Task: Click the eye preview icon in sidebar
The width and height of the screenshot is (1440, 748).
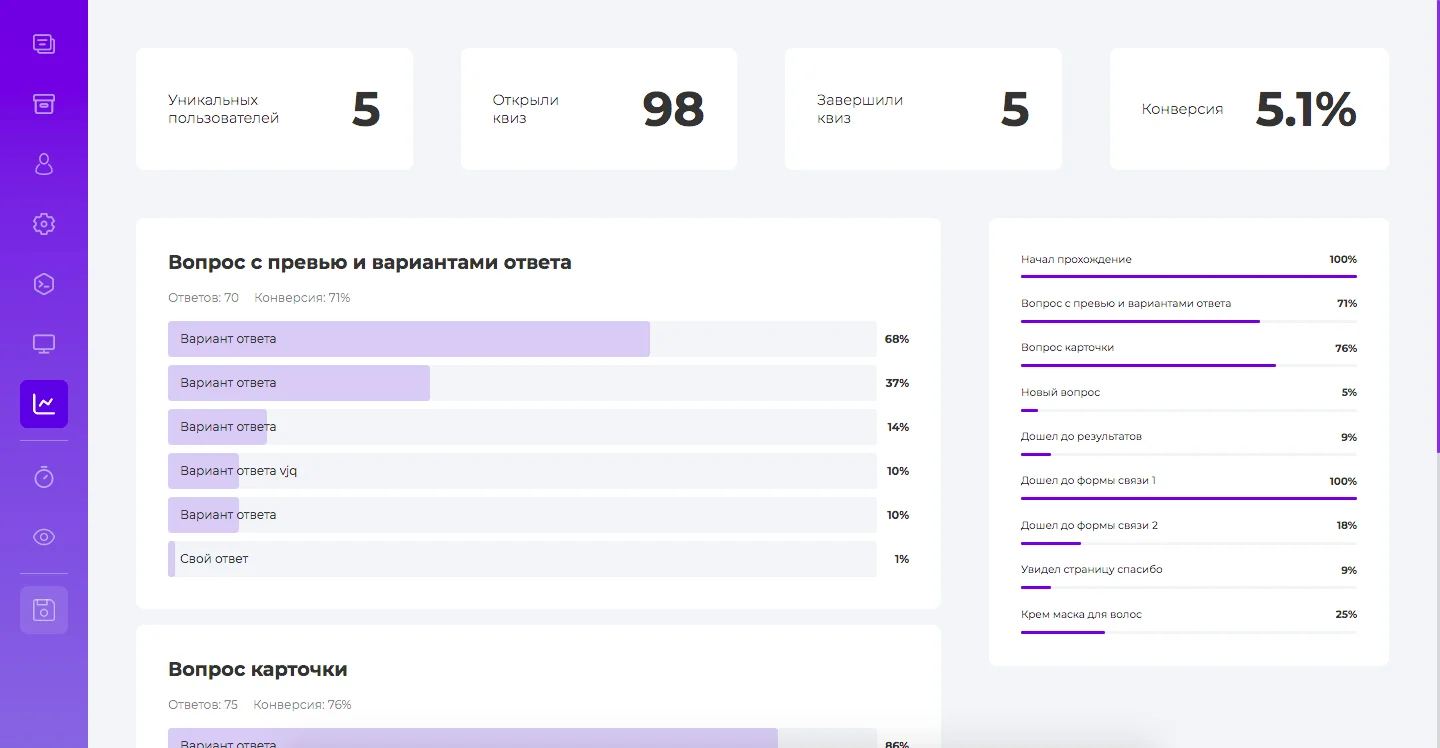Action: coord(44,537)
